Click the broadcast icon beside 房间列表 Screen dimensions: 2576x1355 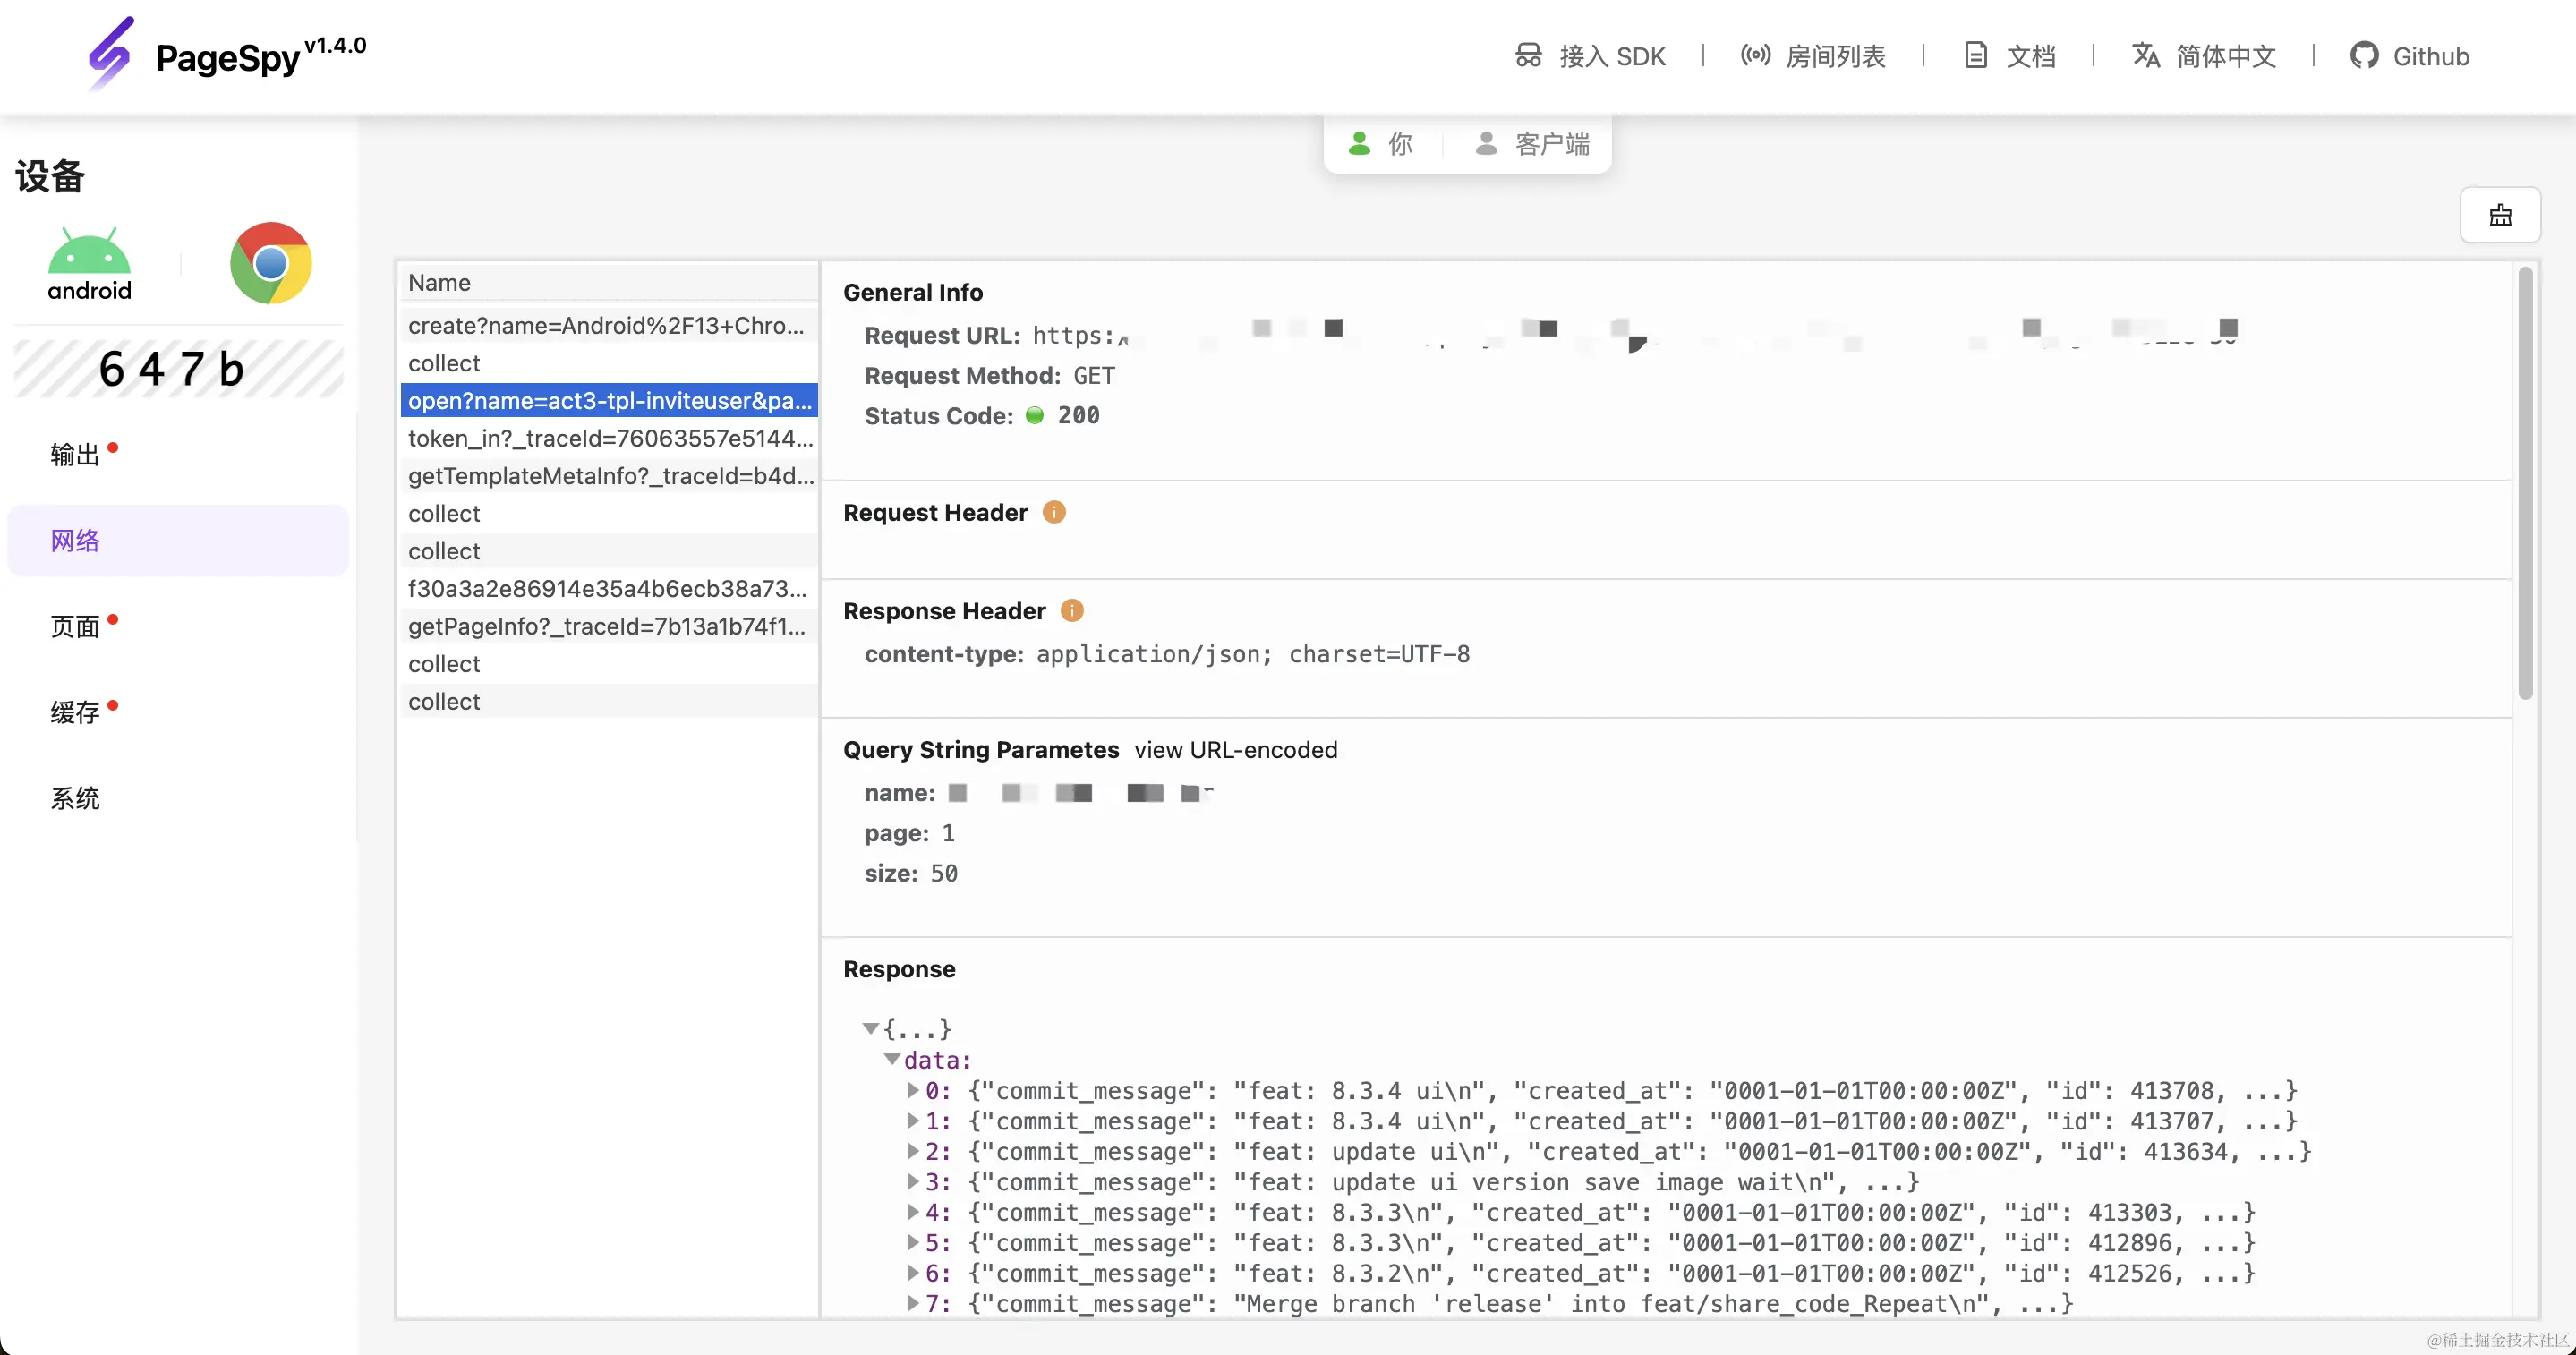[x=1755, y=55]
